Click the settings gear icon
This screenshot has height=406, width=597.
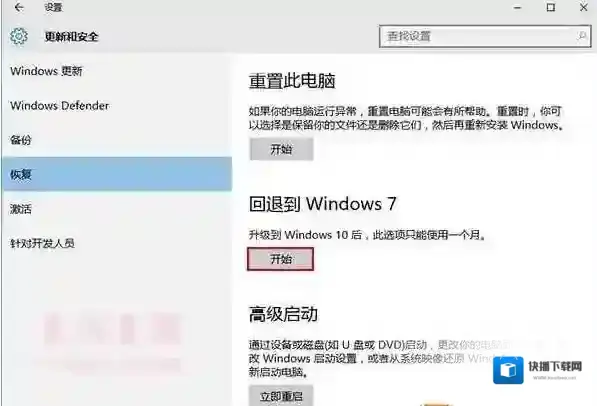click(19, 37)
